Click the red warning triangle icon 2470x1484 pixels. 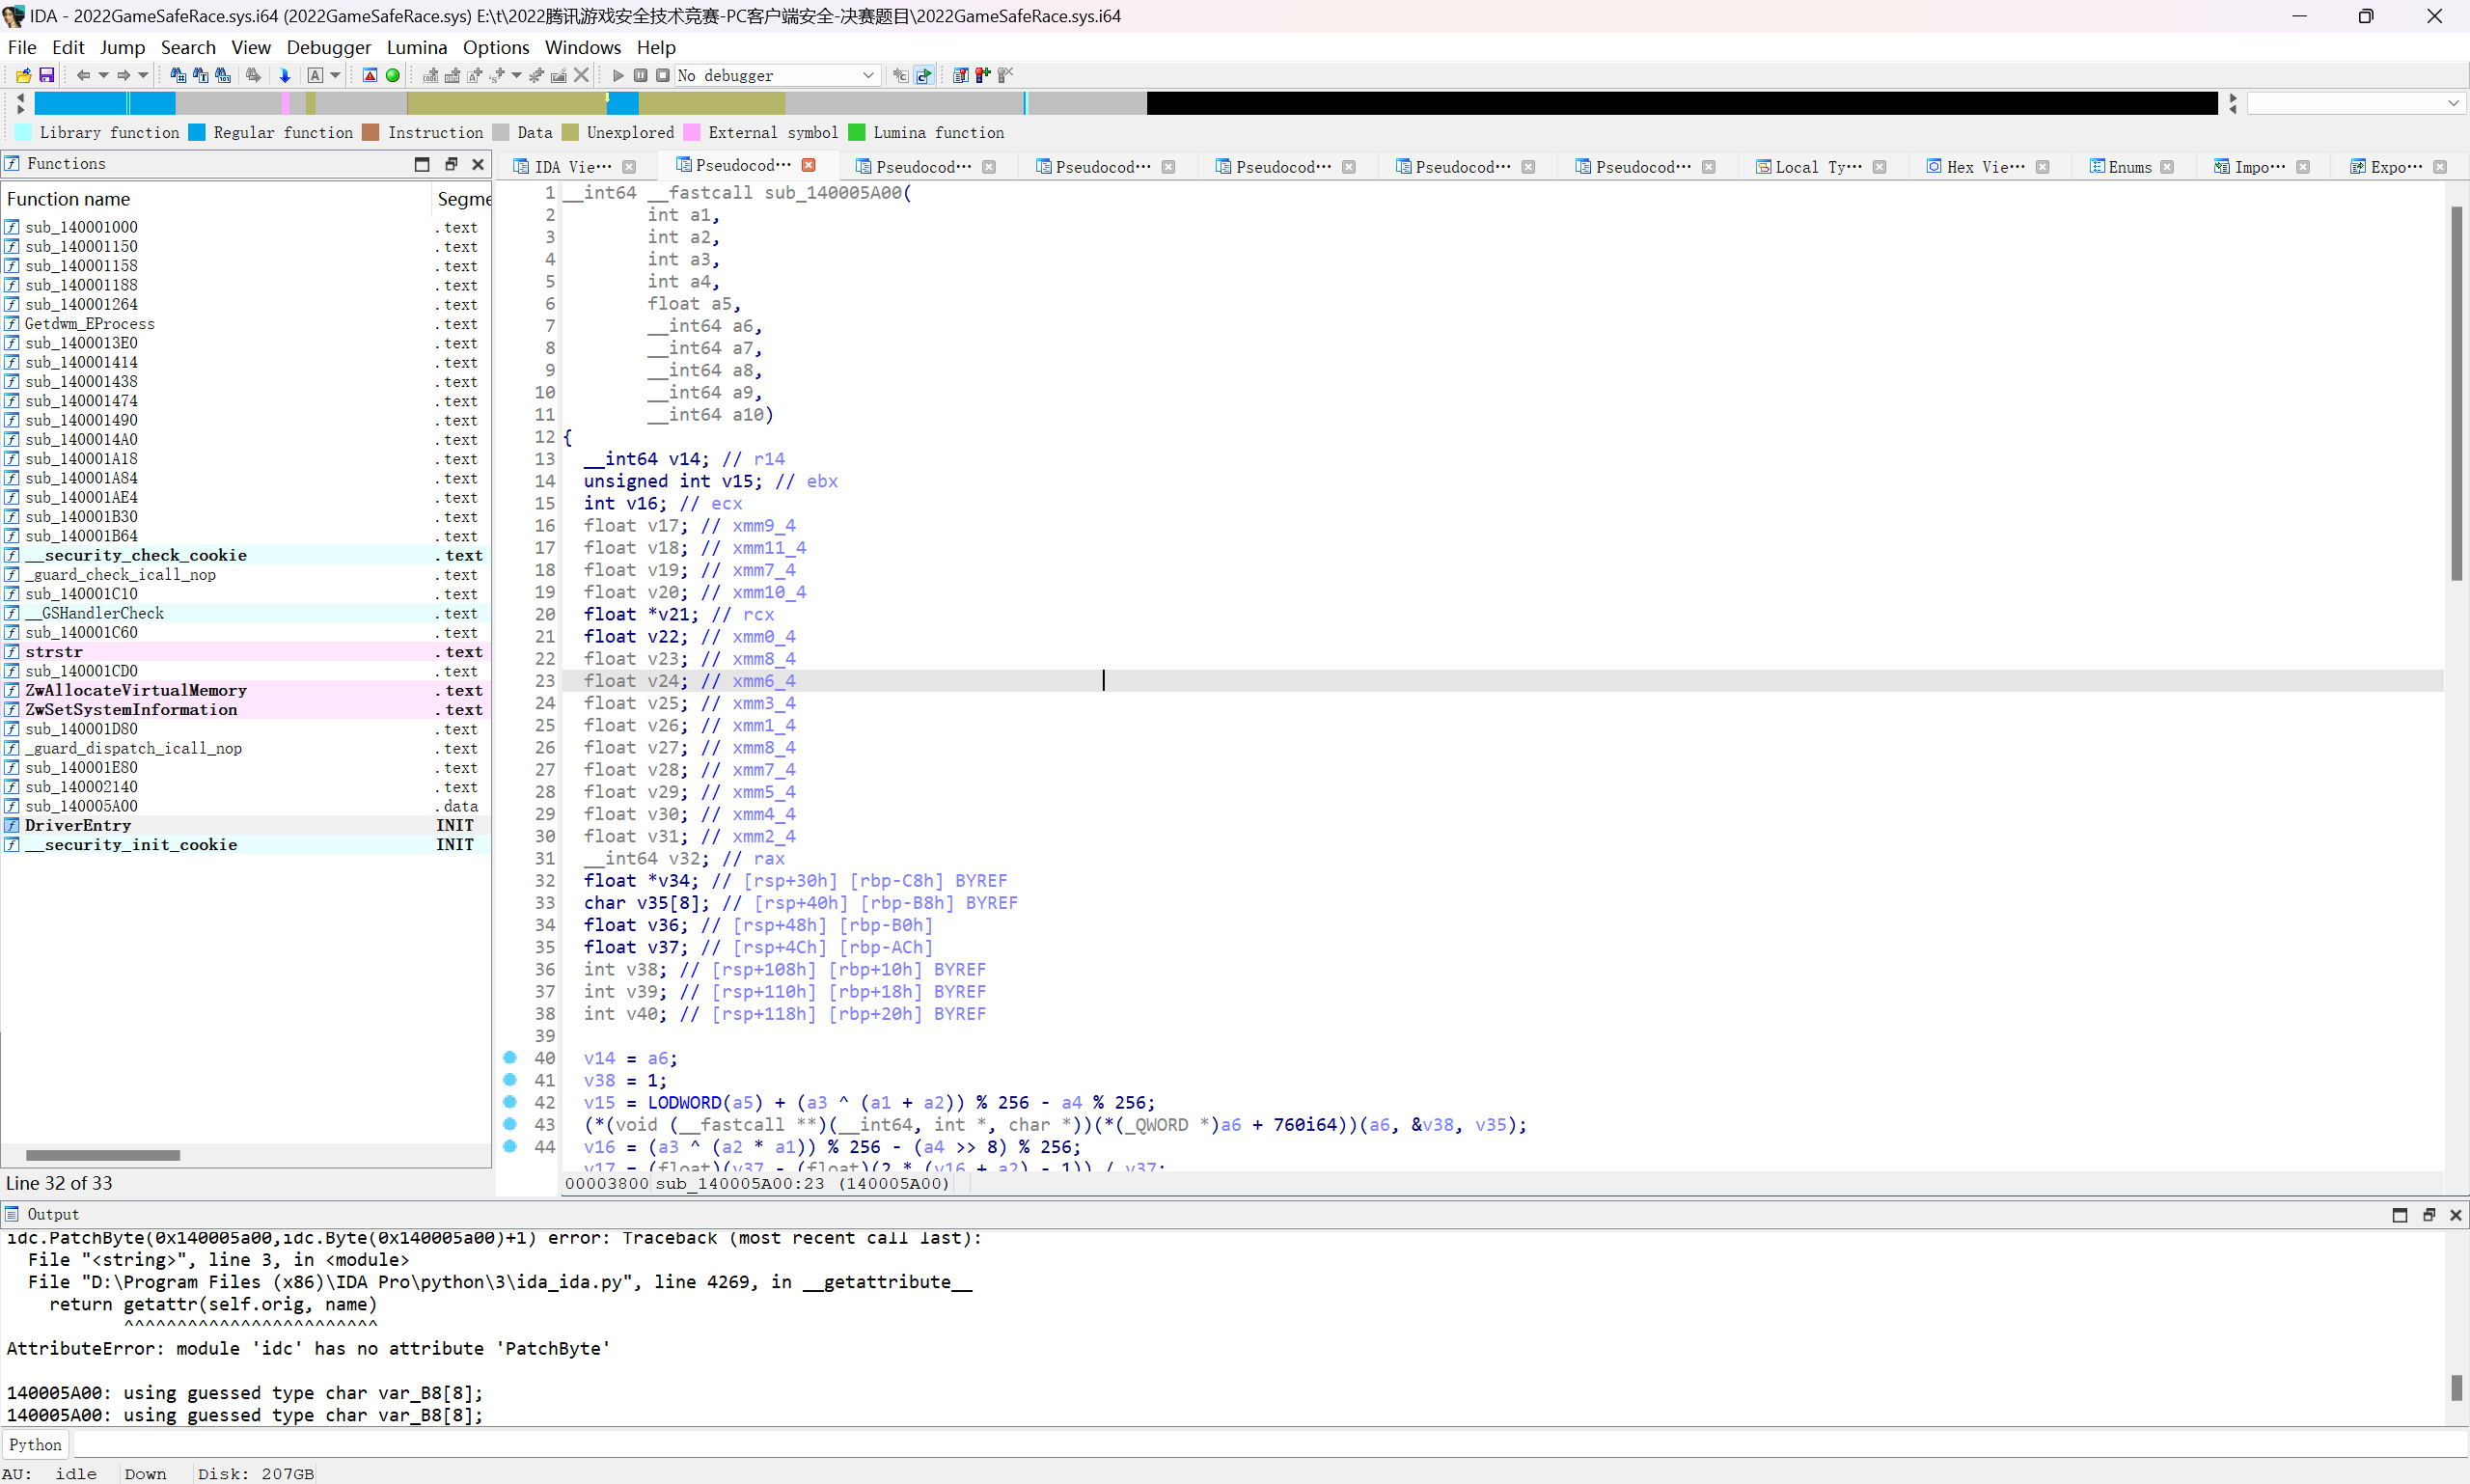(x=370, y=75)
